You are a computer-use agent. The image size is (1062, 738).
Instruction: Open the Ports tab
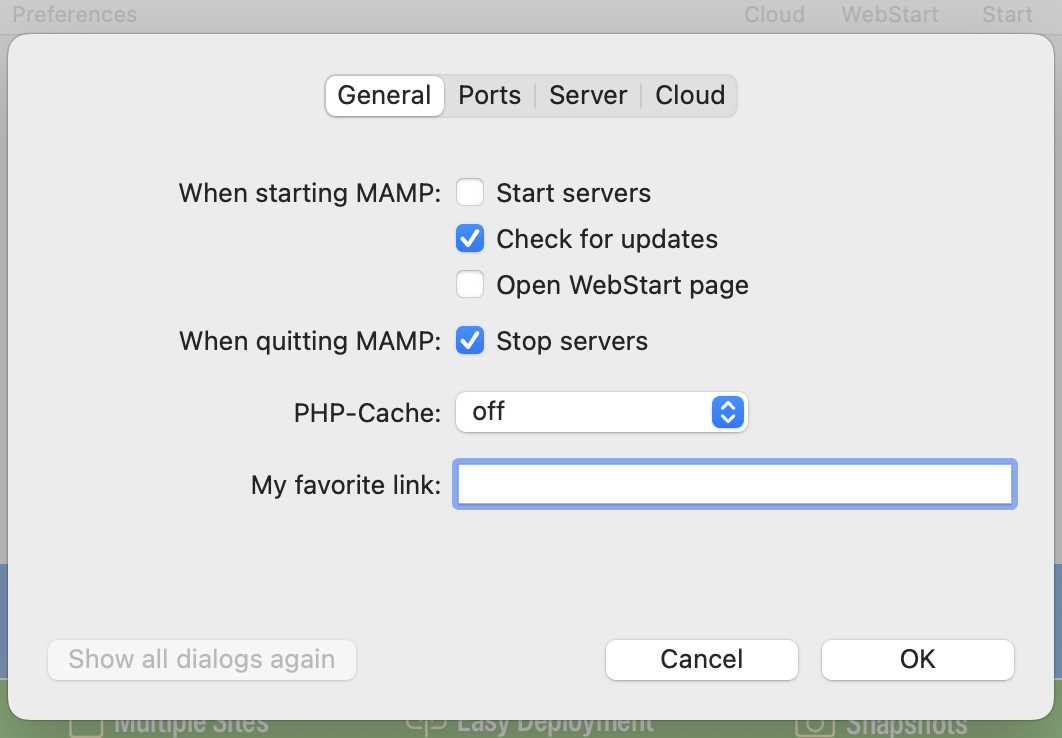(490, 95)
